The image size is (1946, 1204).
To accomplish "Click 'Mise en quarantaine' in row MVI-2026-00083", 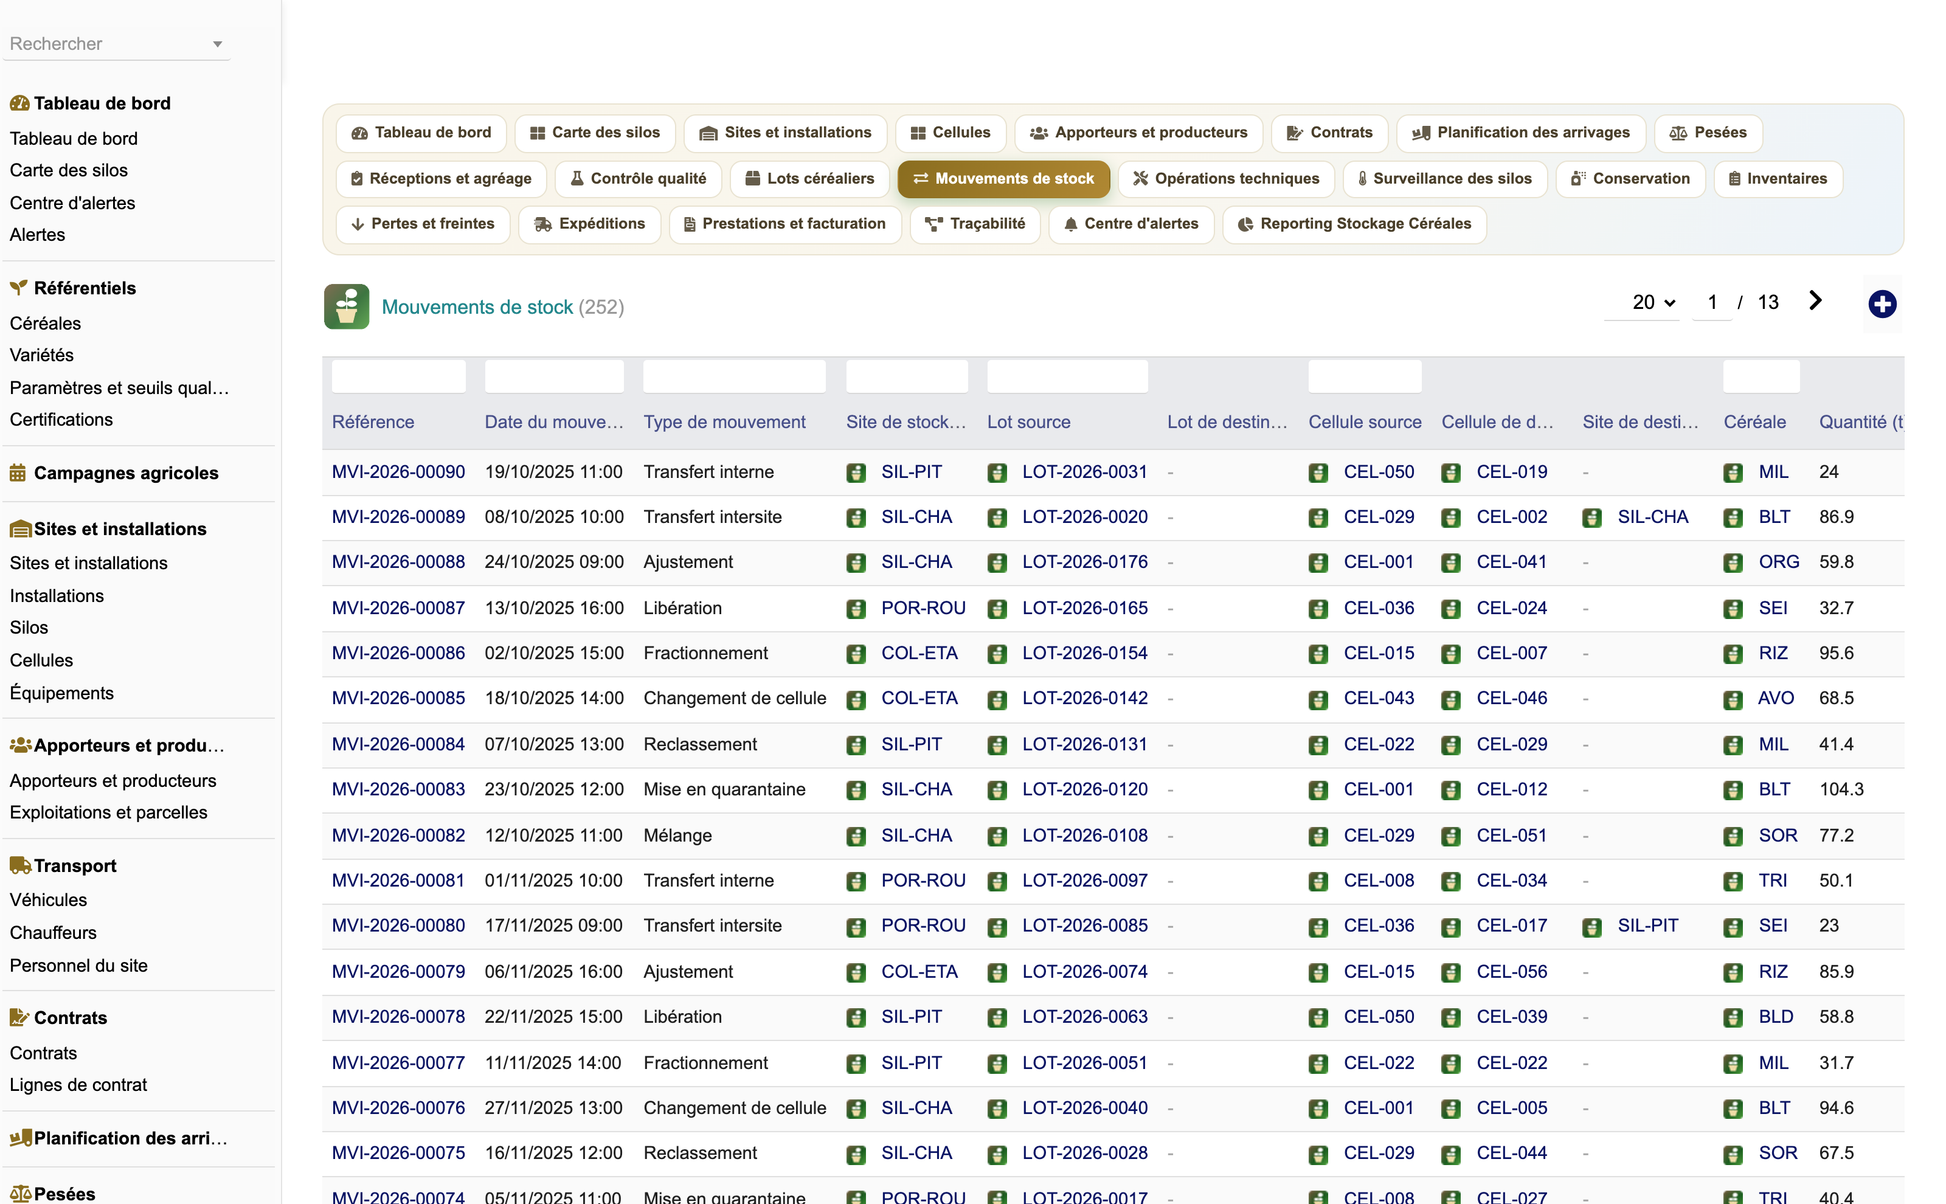I will pos(724,789).
